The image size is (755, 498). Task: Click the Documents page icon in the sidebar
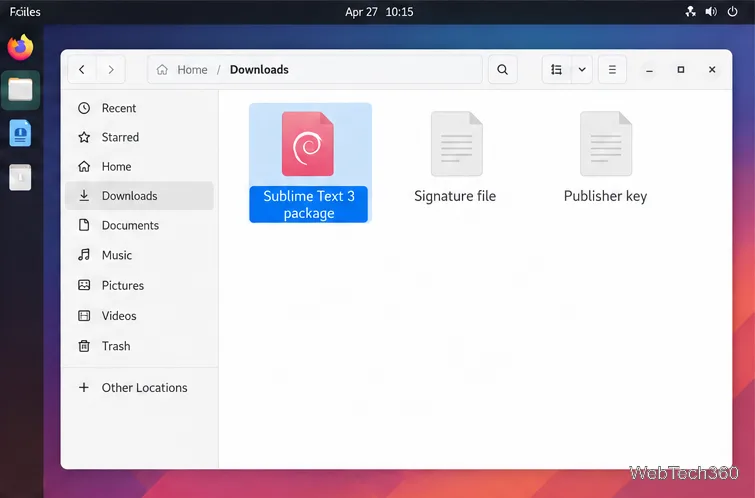coord(84,225)
